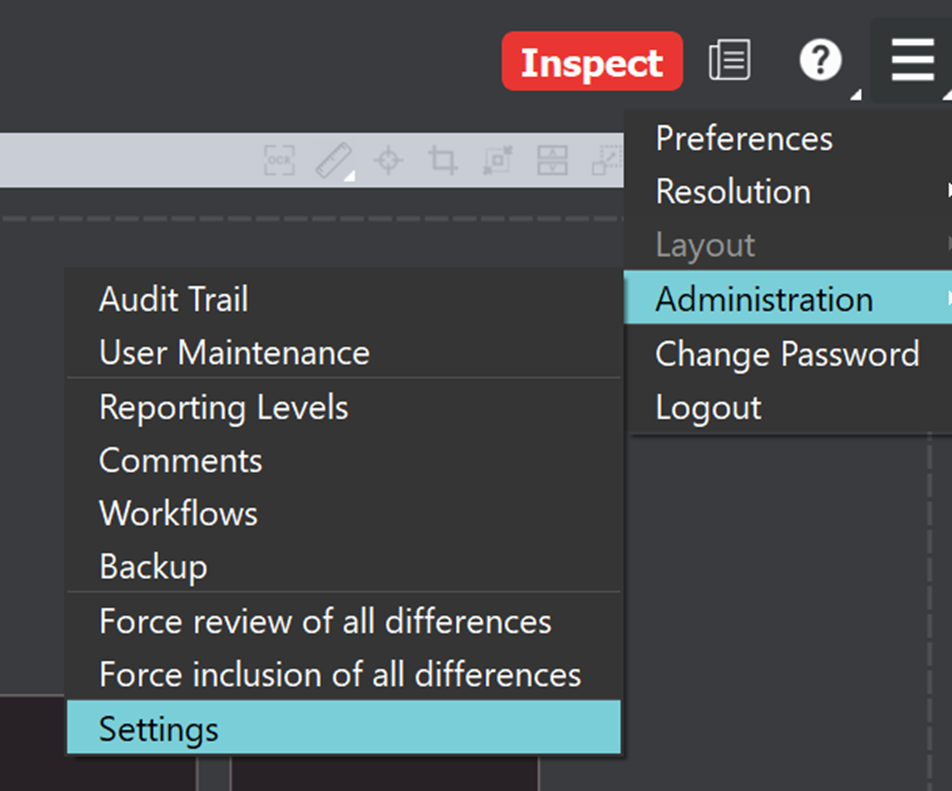952x791 pixels.
Task: Open Preferences from the menu
Action: click(x=743, y=138)
